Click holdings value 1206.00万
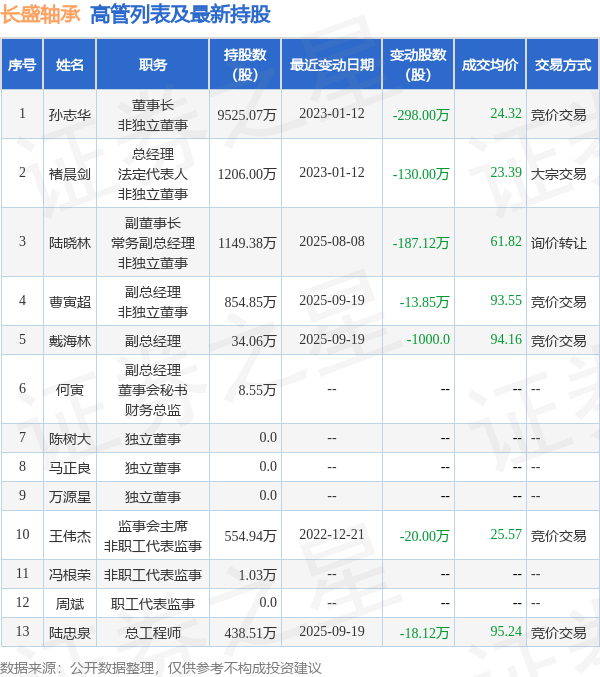The width and height of the screenshot is (600, 677). coord(246,174)
